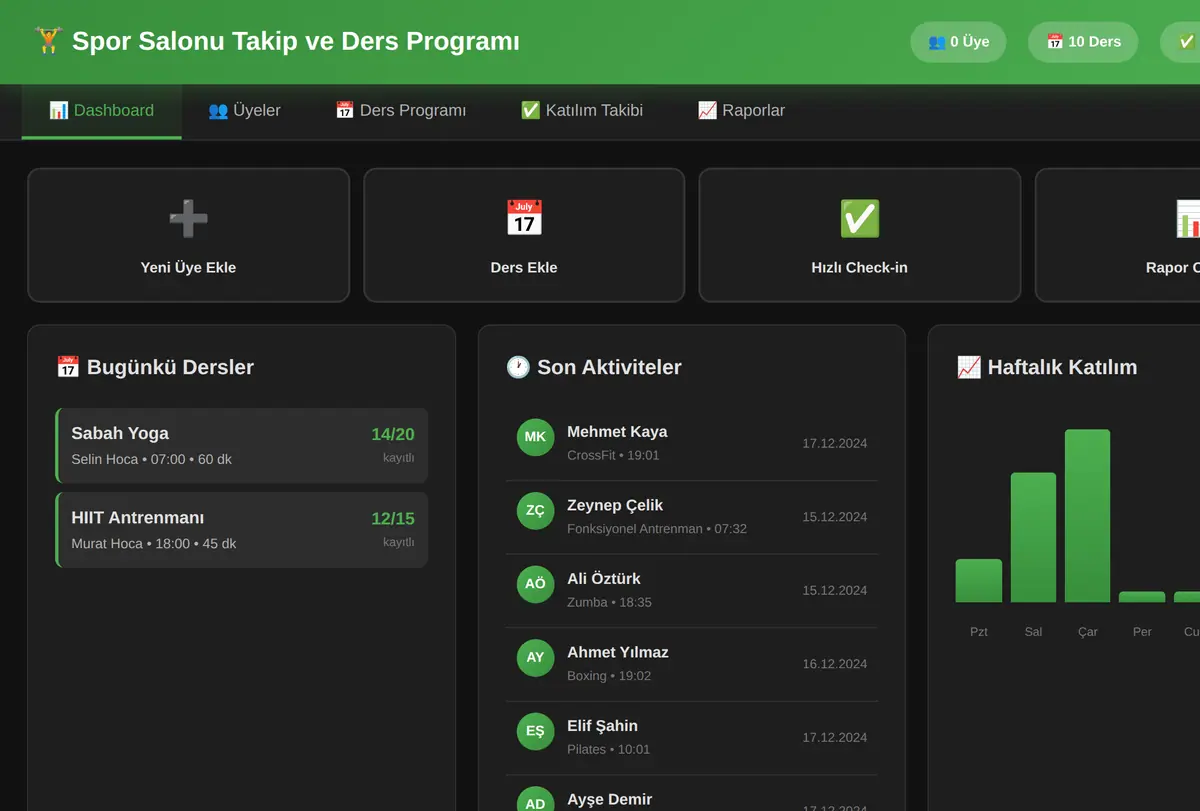Viewport: 1200px width, 811px height.
Task: Click the 12/15 enrollment count
Action: coord(393,519)
